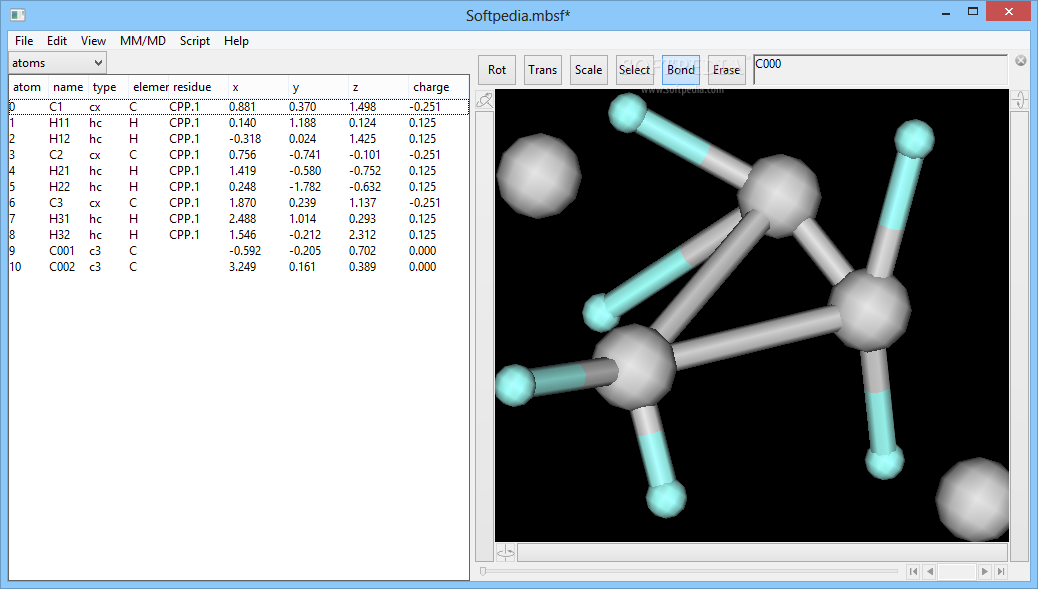Activate the Scale mode button
The height and width of the screenshot is (589, 1038).
tap(589, 70)
